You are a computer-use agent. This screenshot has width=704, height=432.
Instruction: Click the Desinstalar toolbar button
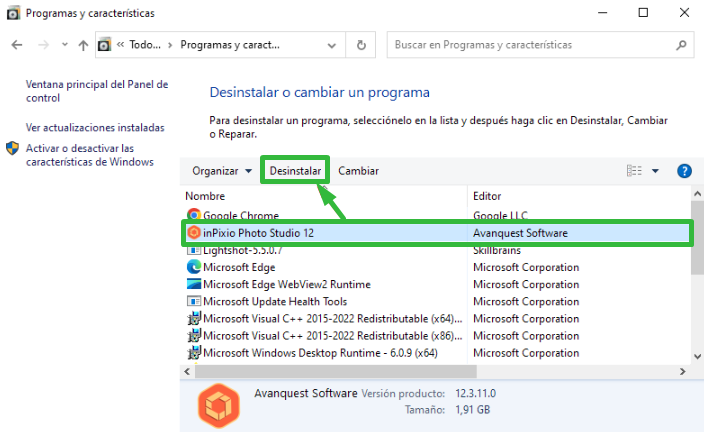click(x=295, y=171)
